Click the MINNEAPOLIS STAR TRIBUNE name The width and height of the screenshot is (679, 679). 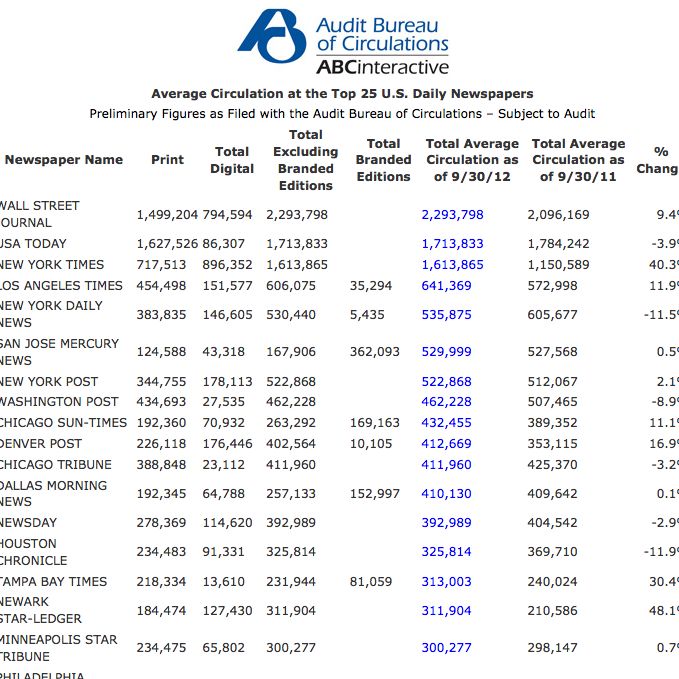[58, 647]
